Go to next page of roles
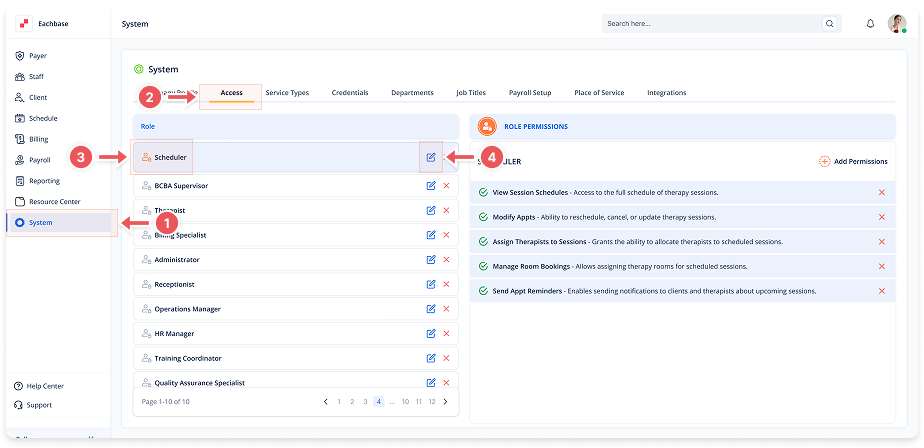Viewport: 924px width, 448px height. pos(445,402)
